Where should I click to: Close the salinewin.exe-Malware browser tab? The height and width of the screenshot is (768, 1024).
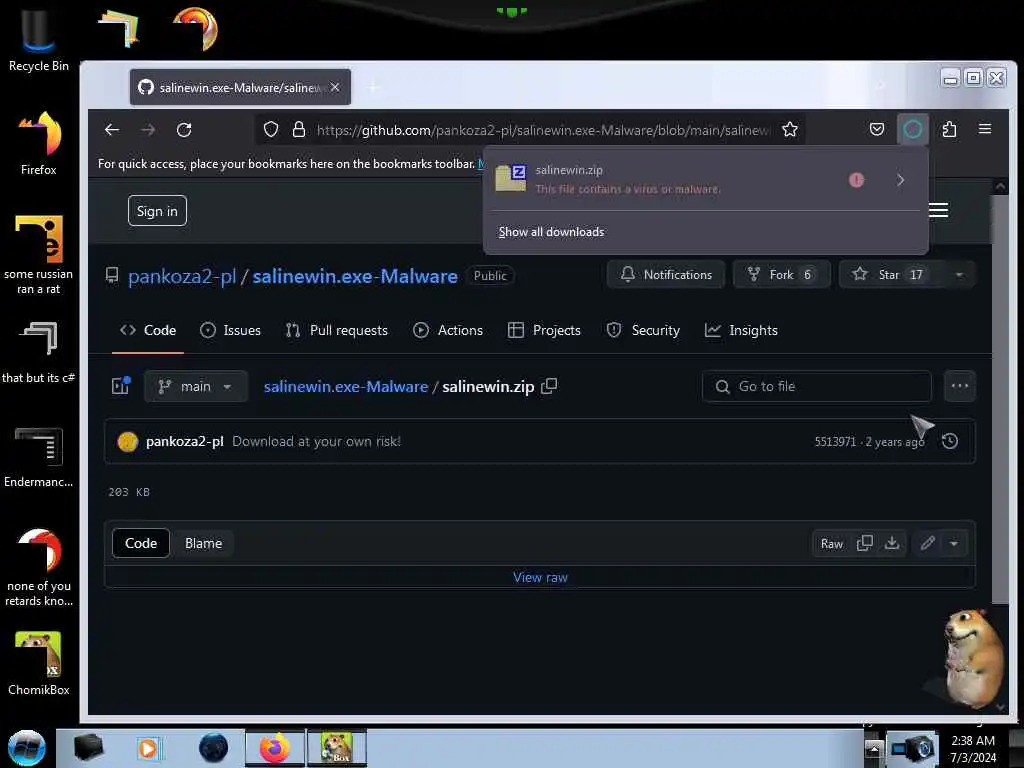(335, 87)
